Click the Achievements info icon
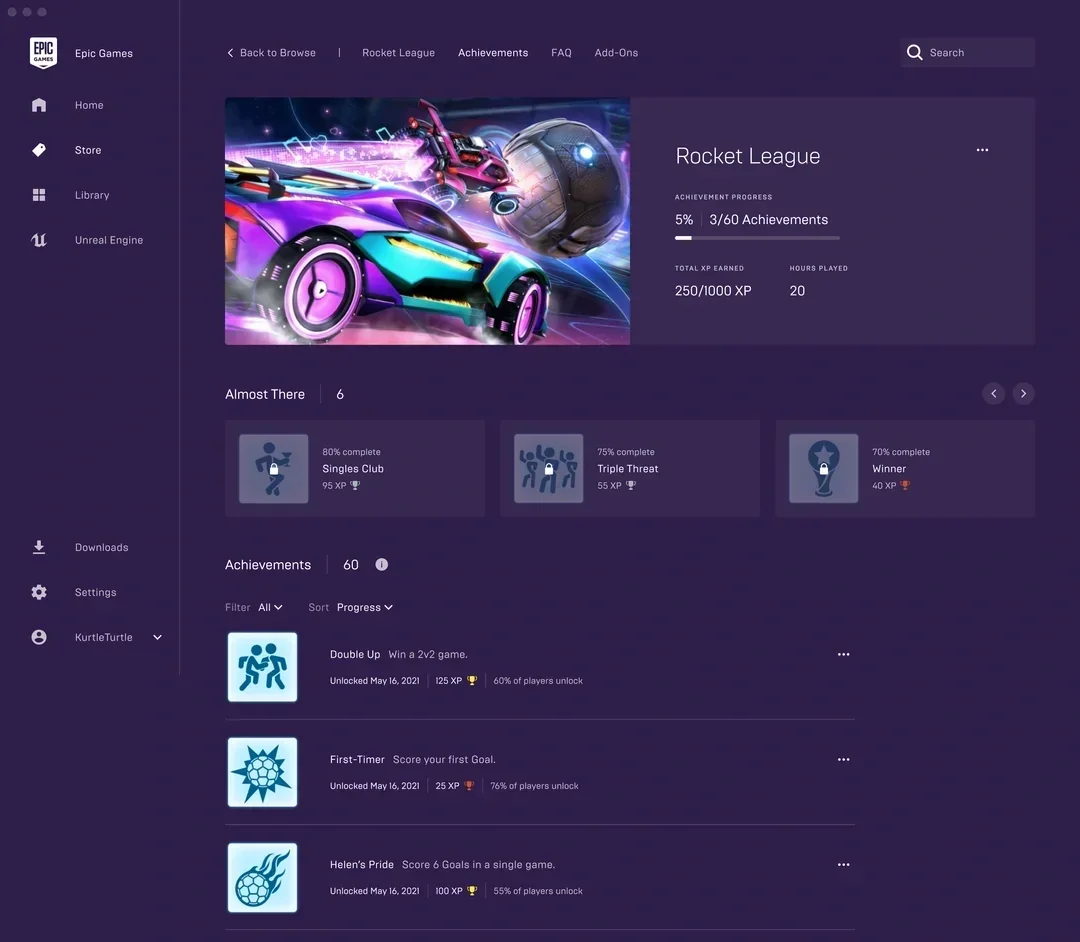This screenshot has height=942, width=1080. click(382, 565)
